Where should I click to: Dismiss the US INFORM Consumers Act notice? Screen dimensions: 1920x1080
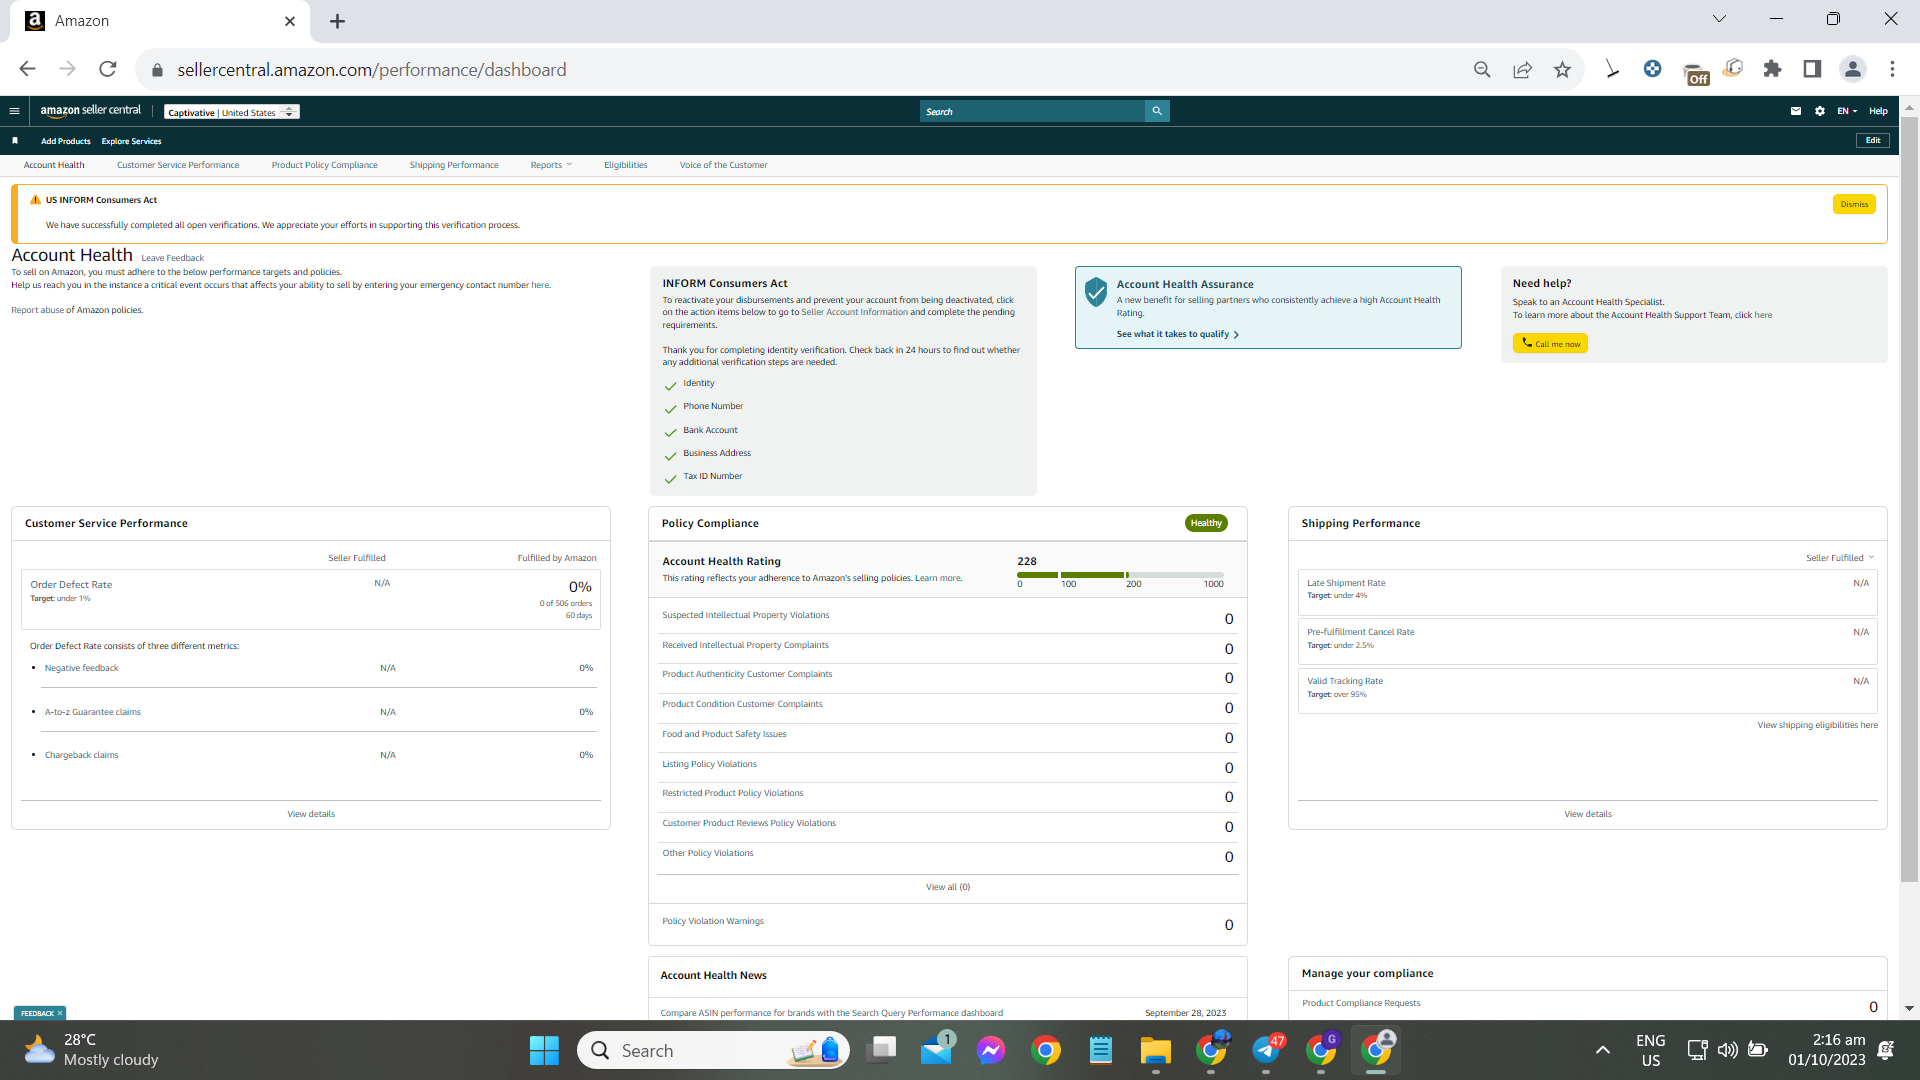point(1854,204)
